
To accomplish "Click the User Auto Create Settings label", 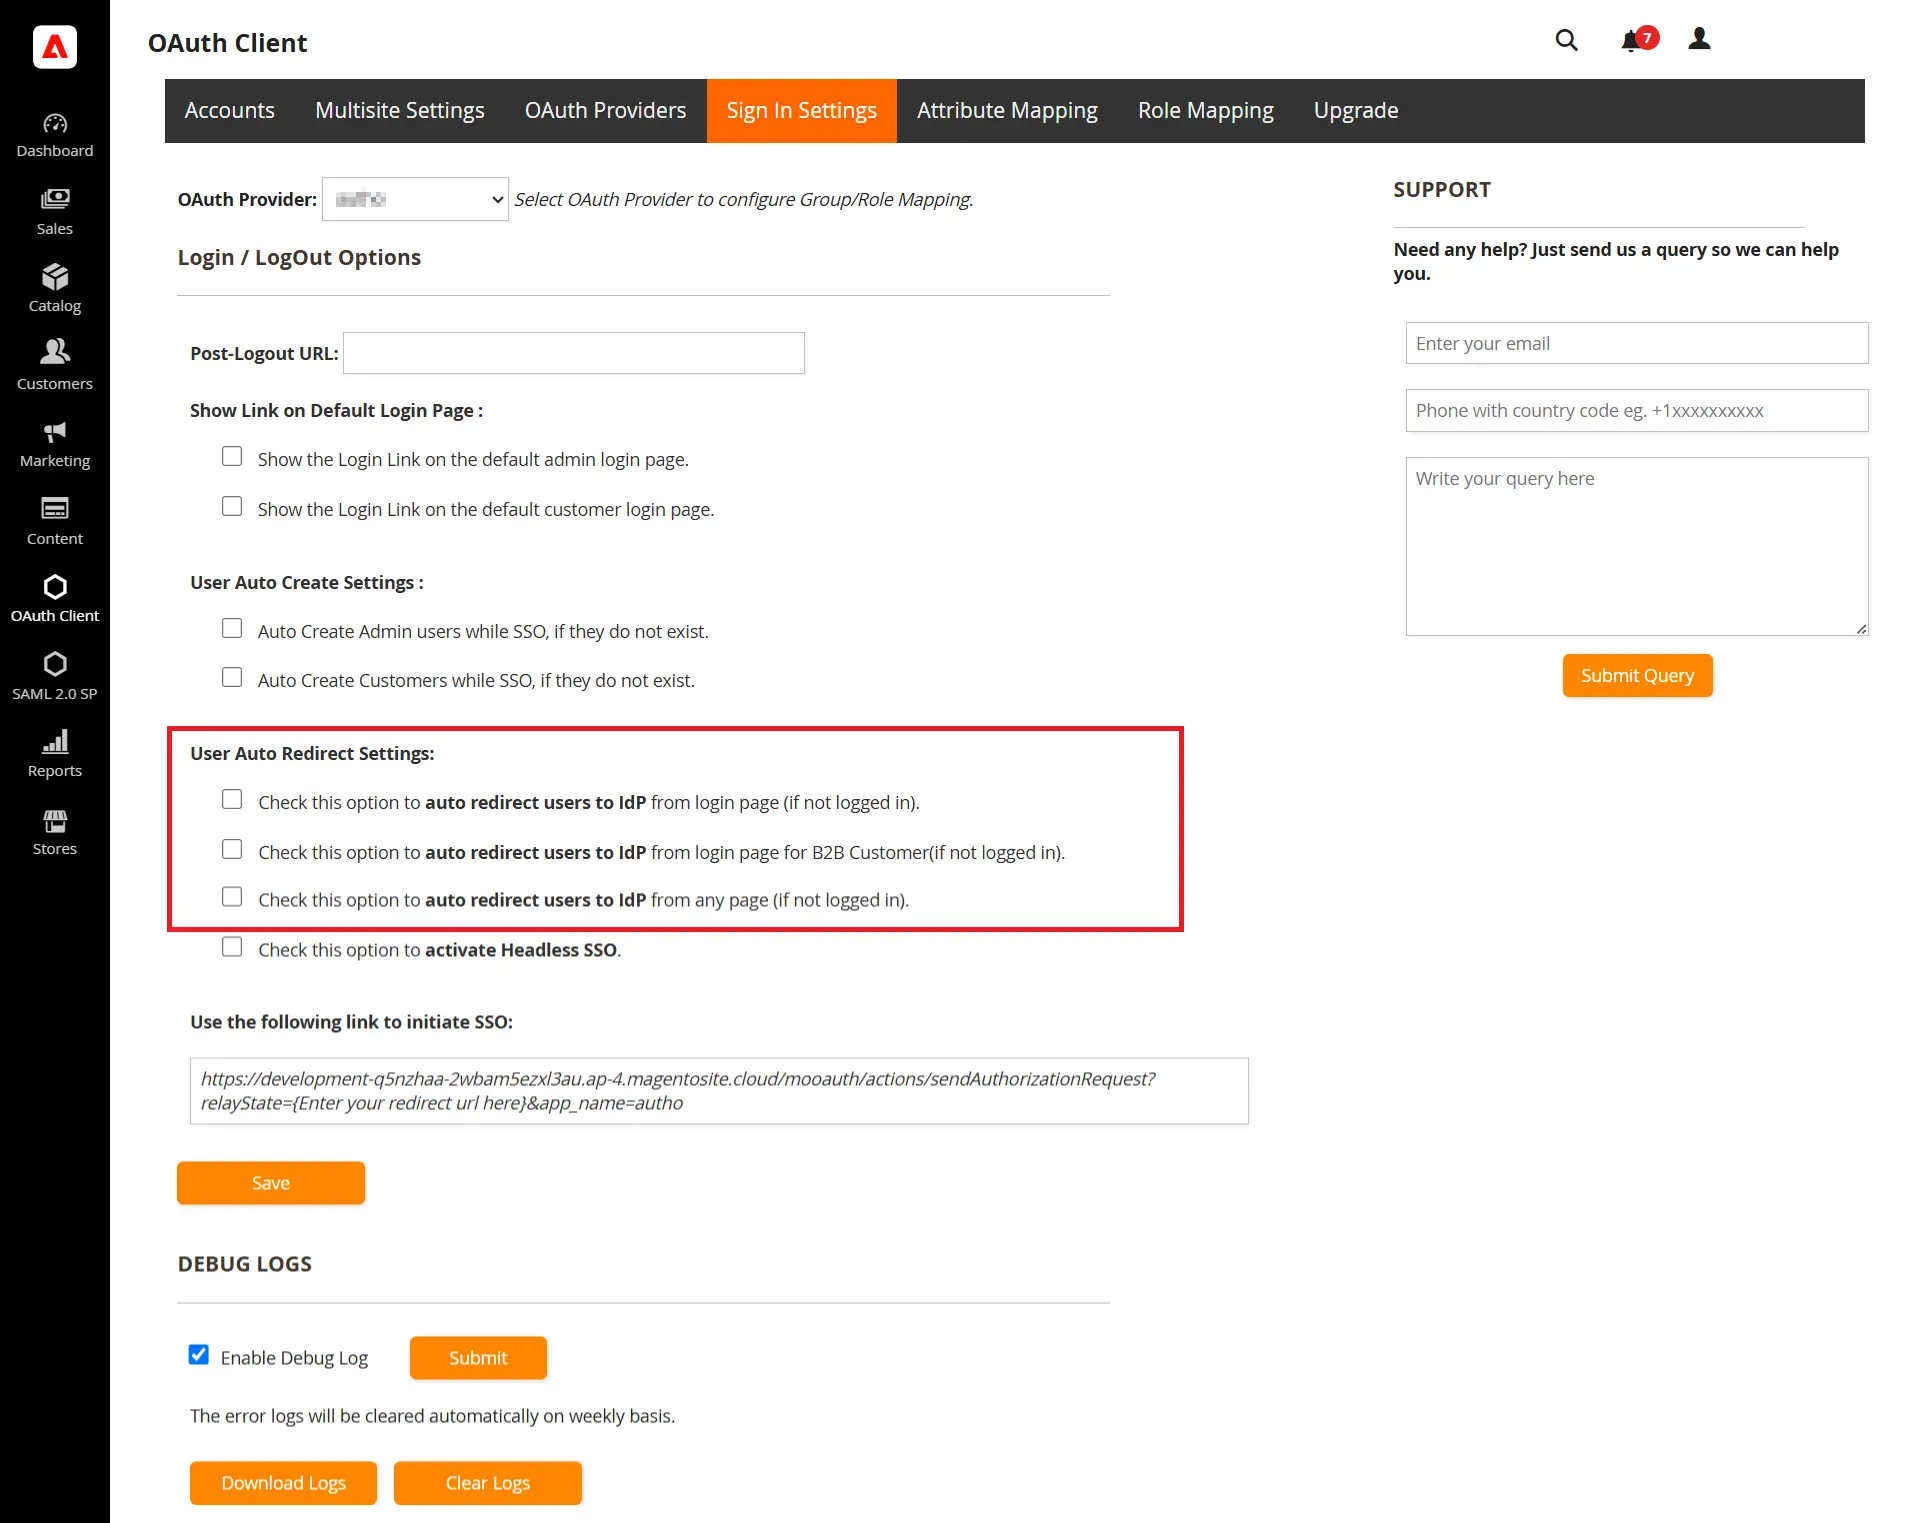I will 307,582.
